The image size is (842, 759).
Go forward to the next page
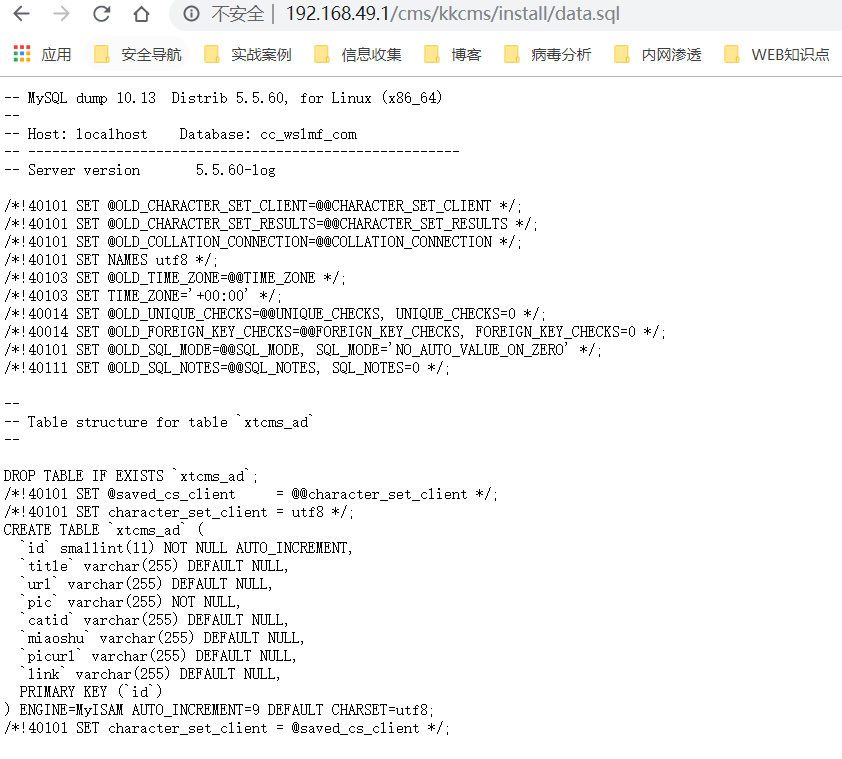[x=61, y=13]
